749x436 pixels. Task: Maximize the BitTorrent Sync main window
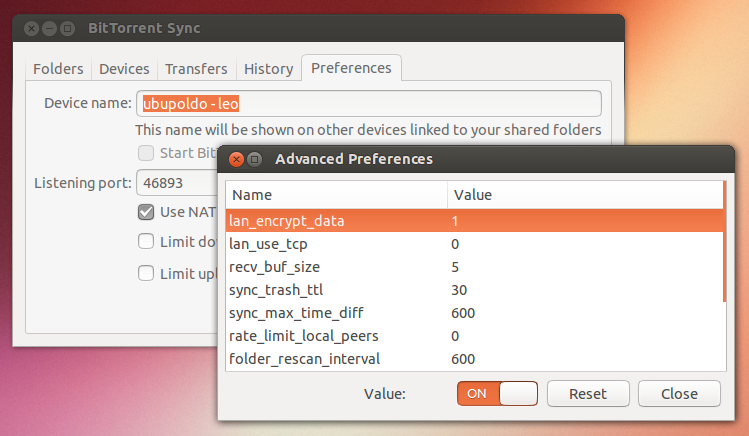pyautogui.click(x=68, y=29)
